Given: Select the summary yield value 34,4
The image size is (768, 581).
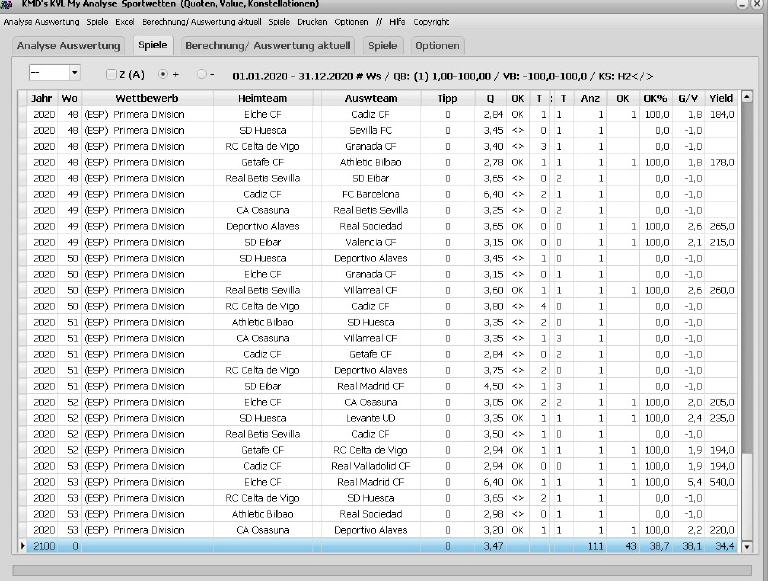Looking at the screenshot, I should pos(721,546).
